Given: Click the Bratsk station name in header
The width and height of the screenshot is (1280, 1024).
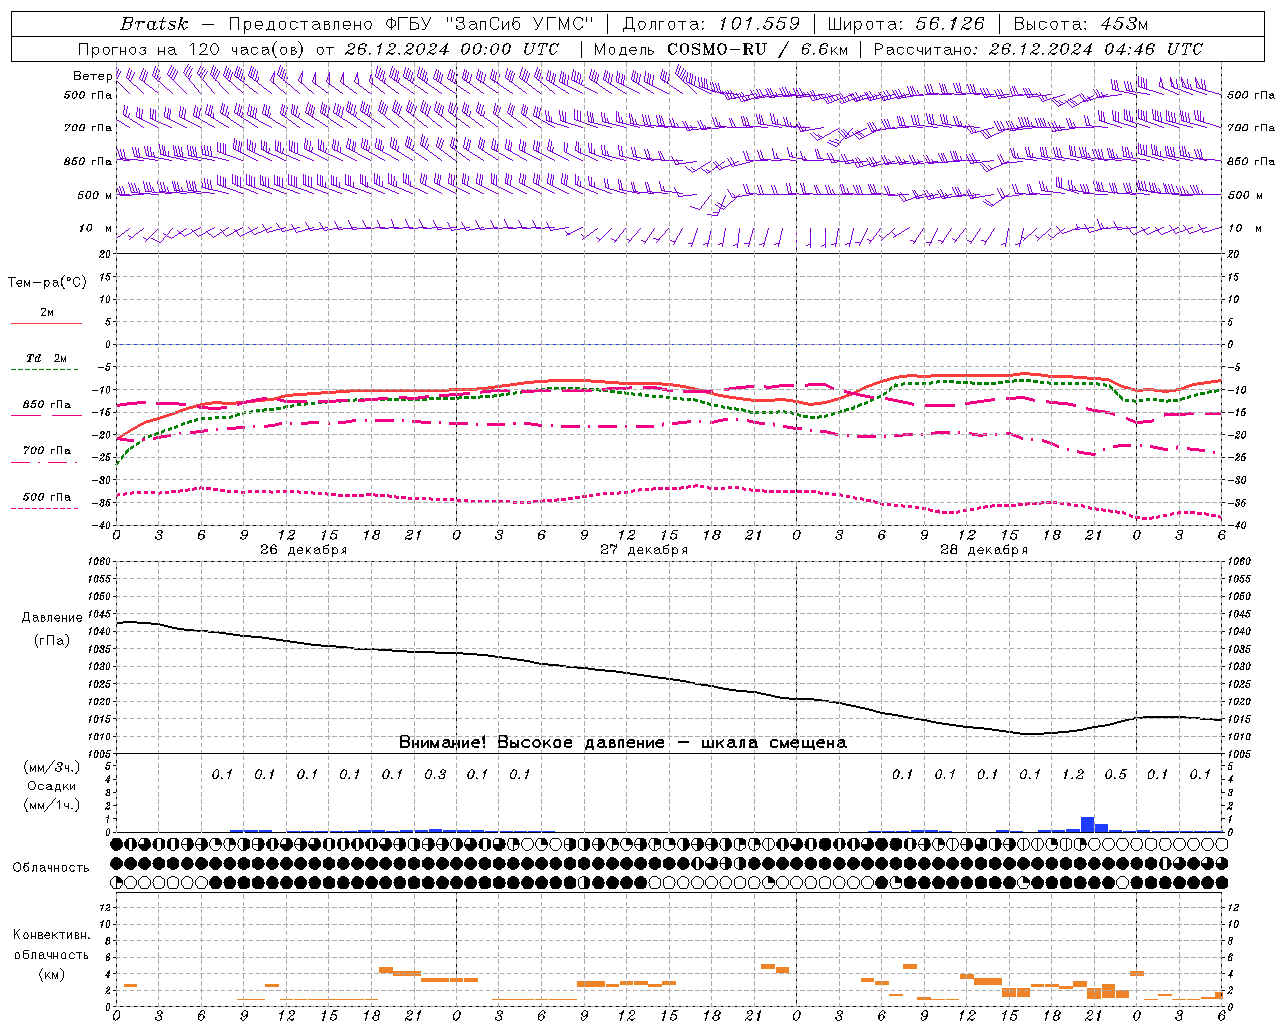Looking at the screenshot, I should click(x=154, y=24).
